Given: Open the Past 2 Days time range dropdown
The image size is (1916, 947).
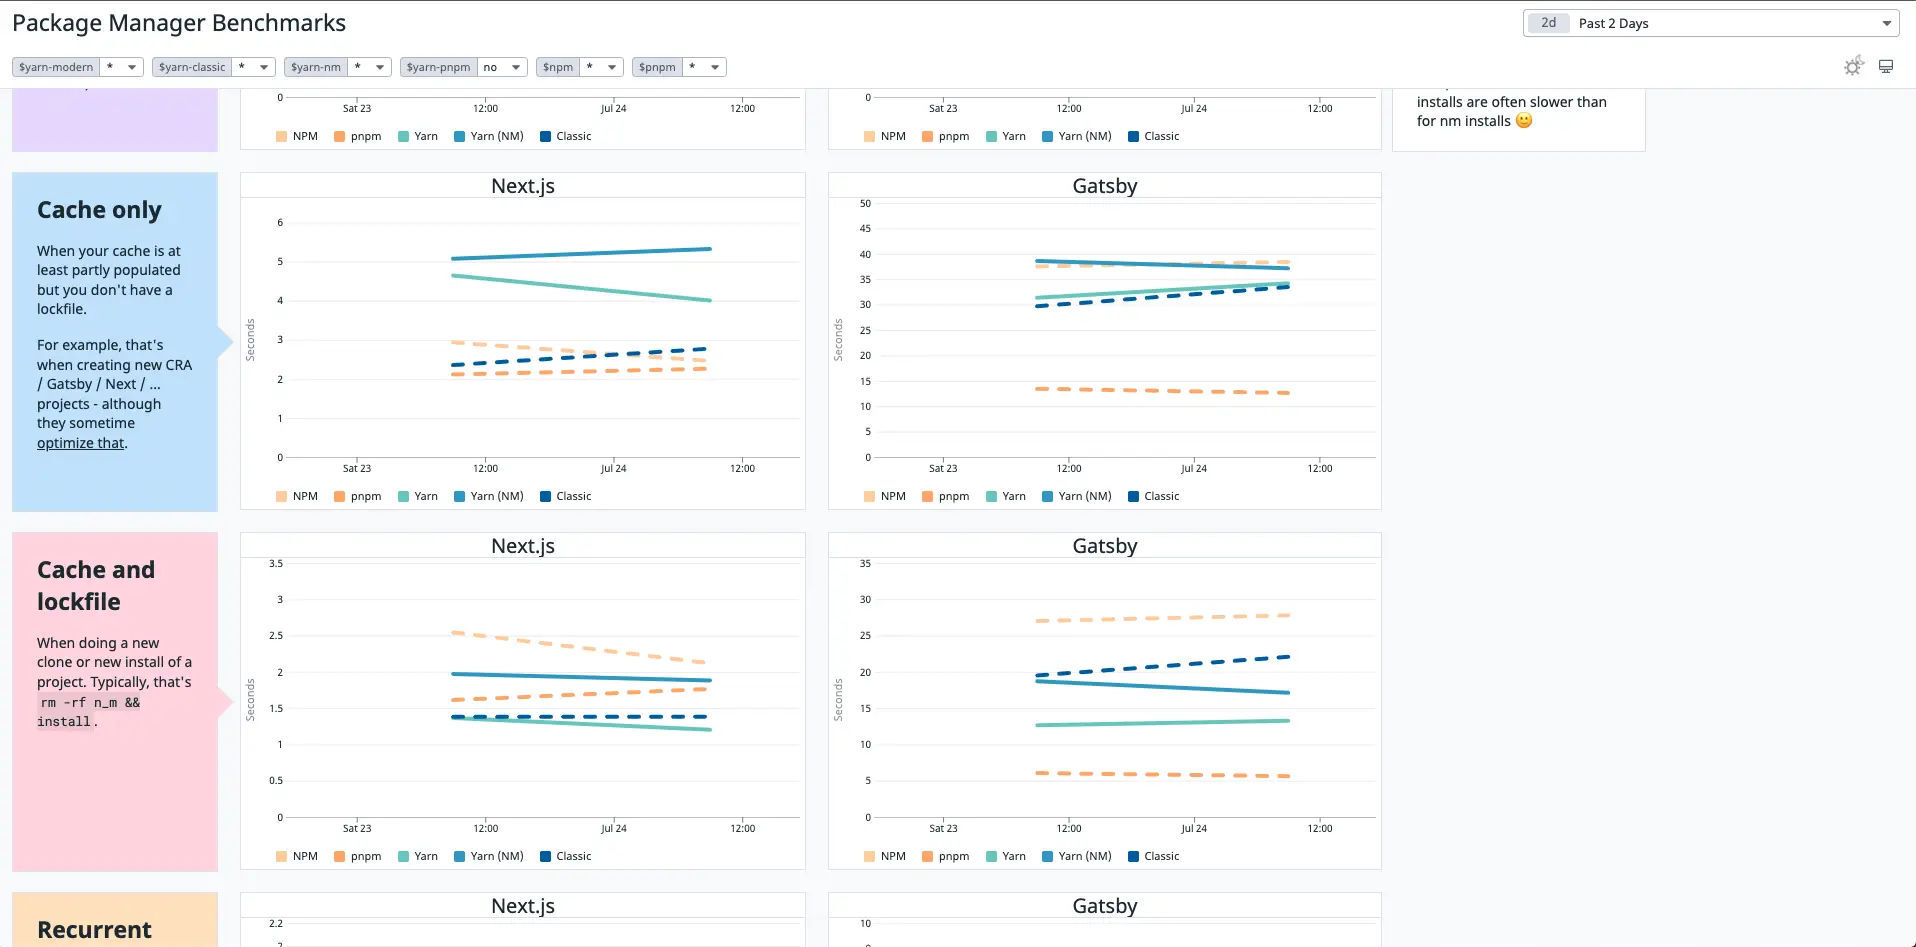Looking at the screenshot, I should click(1711, 23).
